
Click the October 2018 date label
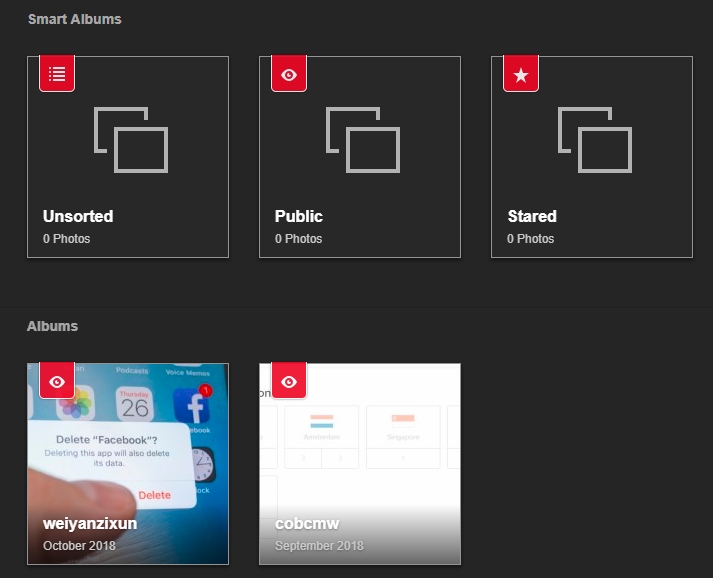79,546
